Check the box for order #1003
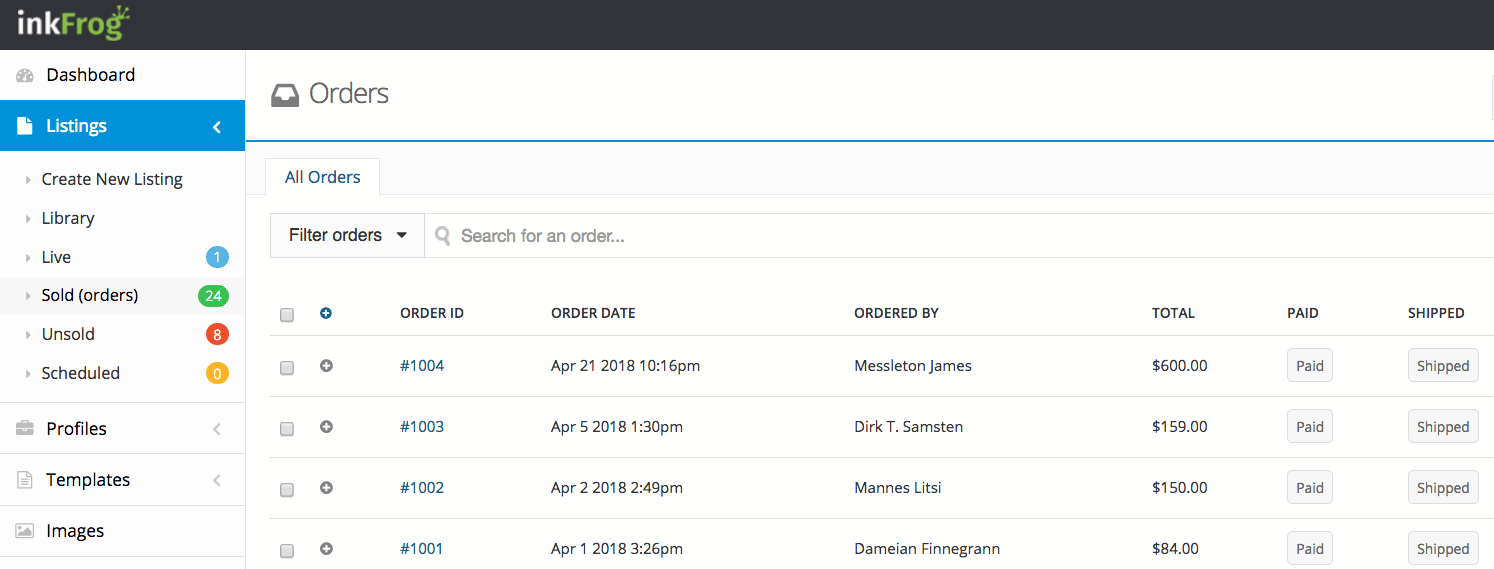The image size is (1494, 569). (287, 429)
